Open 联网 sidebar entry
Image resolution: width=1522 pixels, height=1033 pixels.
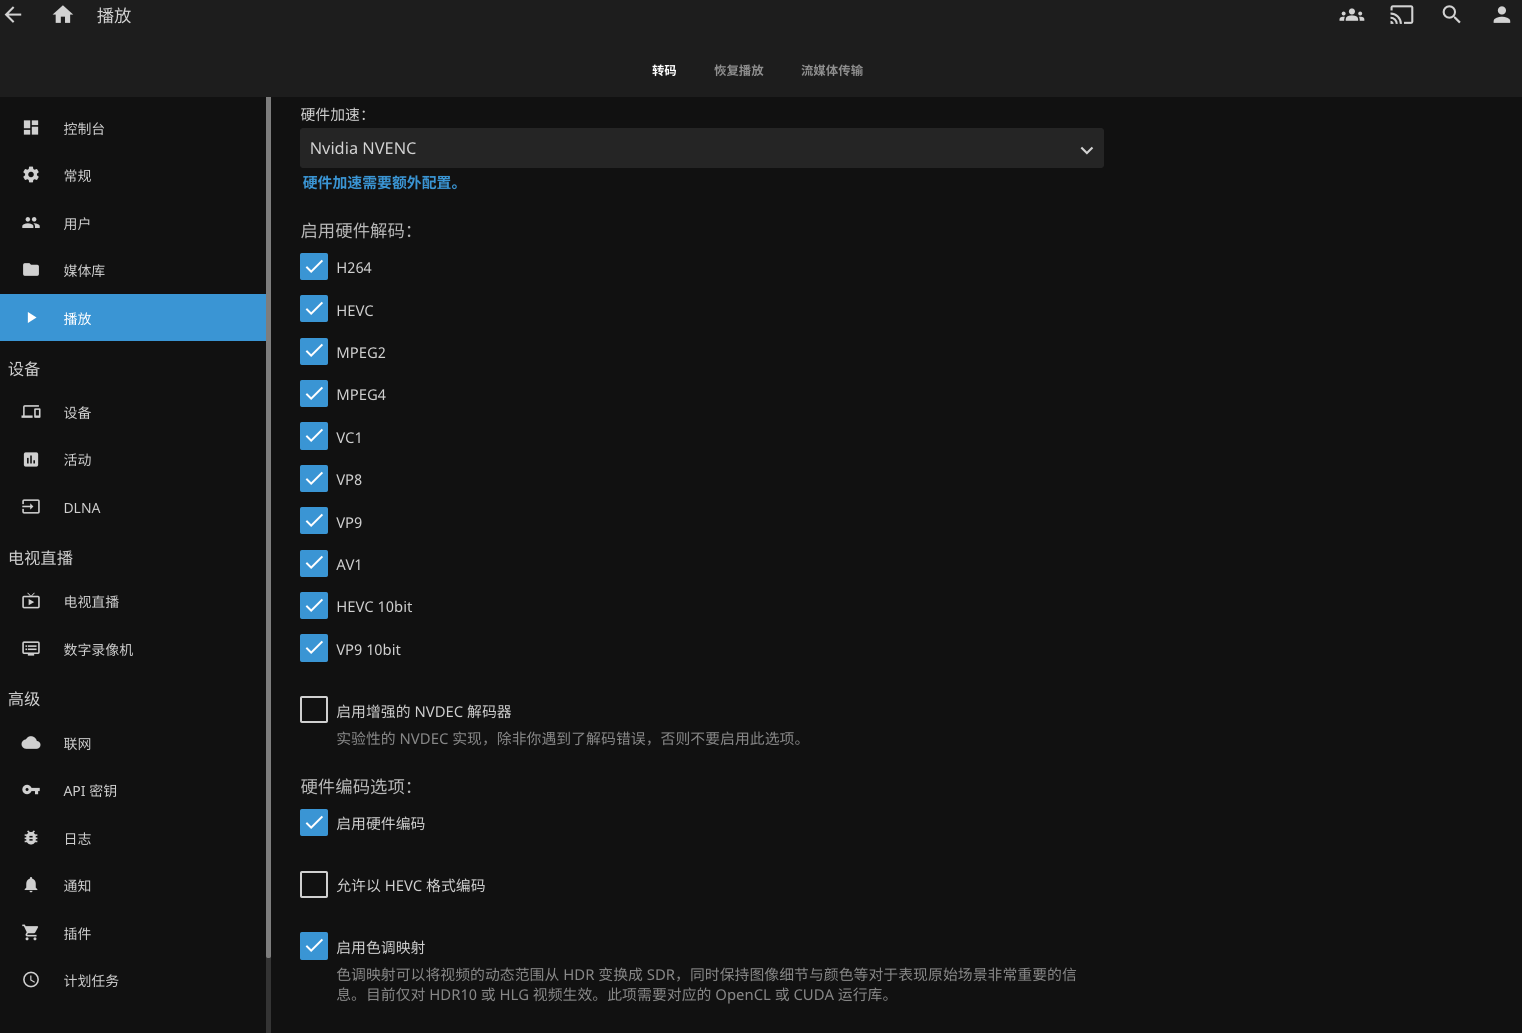pos(133,743)
